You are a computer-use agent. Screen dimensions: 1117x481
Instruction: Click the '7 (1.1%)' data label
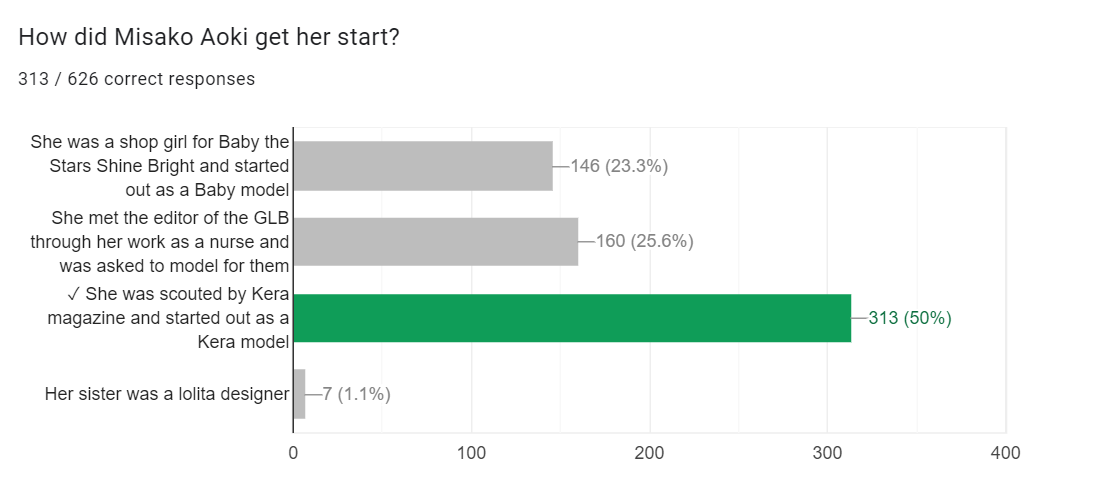[x=356, y=394]
